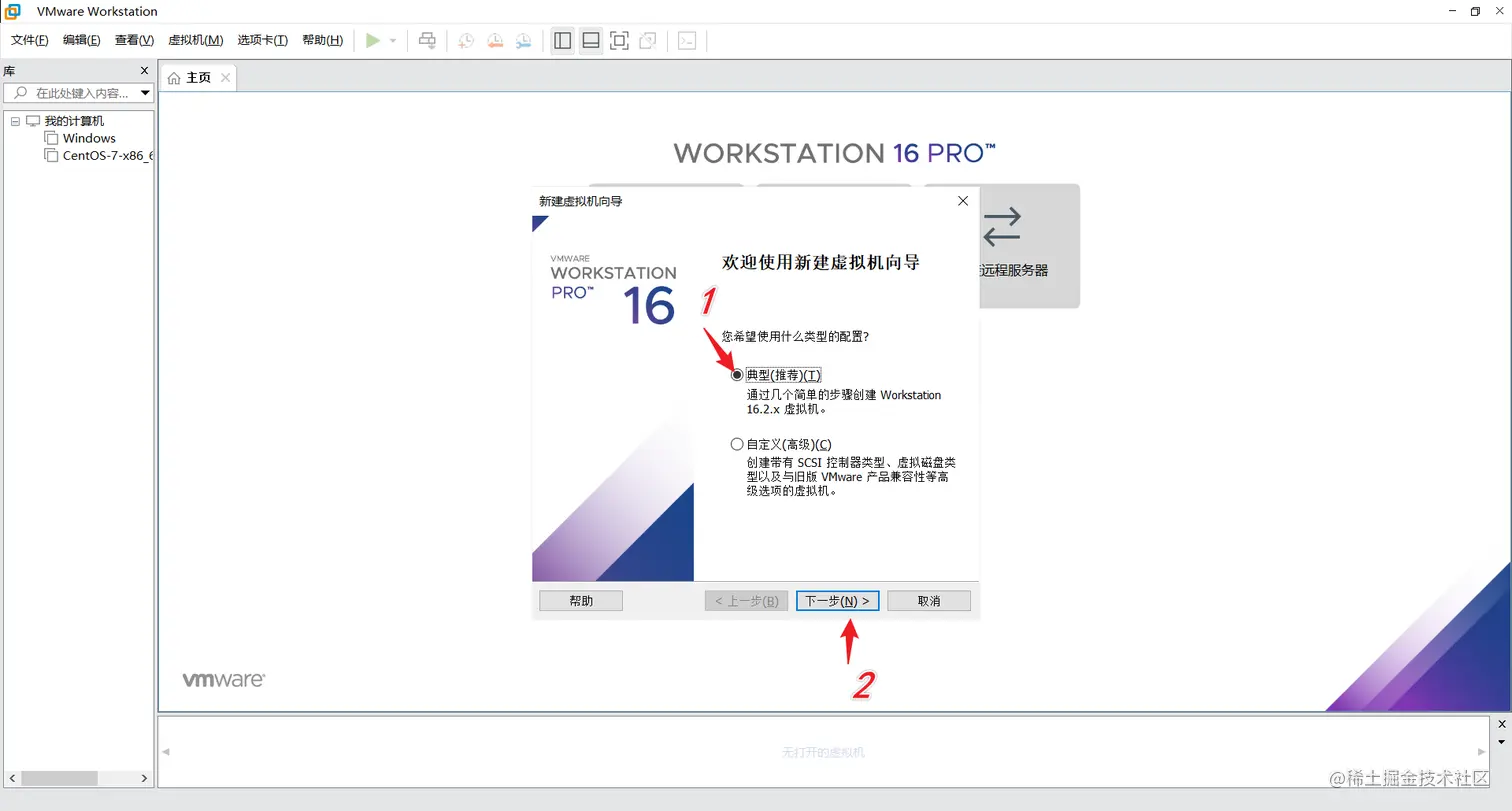Click the revert to snapshot icon
This screenshot has height=811, width=1512.
495,41
